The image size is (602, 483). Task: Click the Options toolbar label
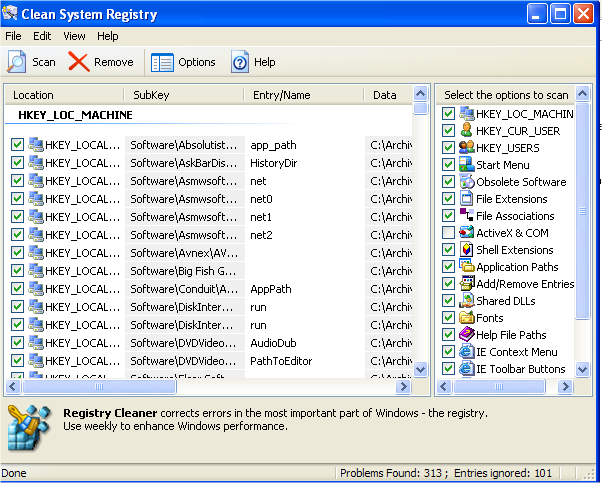(197, 62)
